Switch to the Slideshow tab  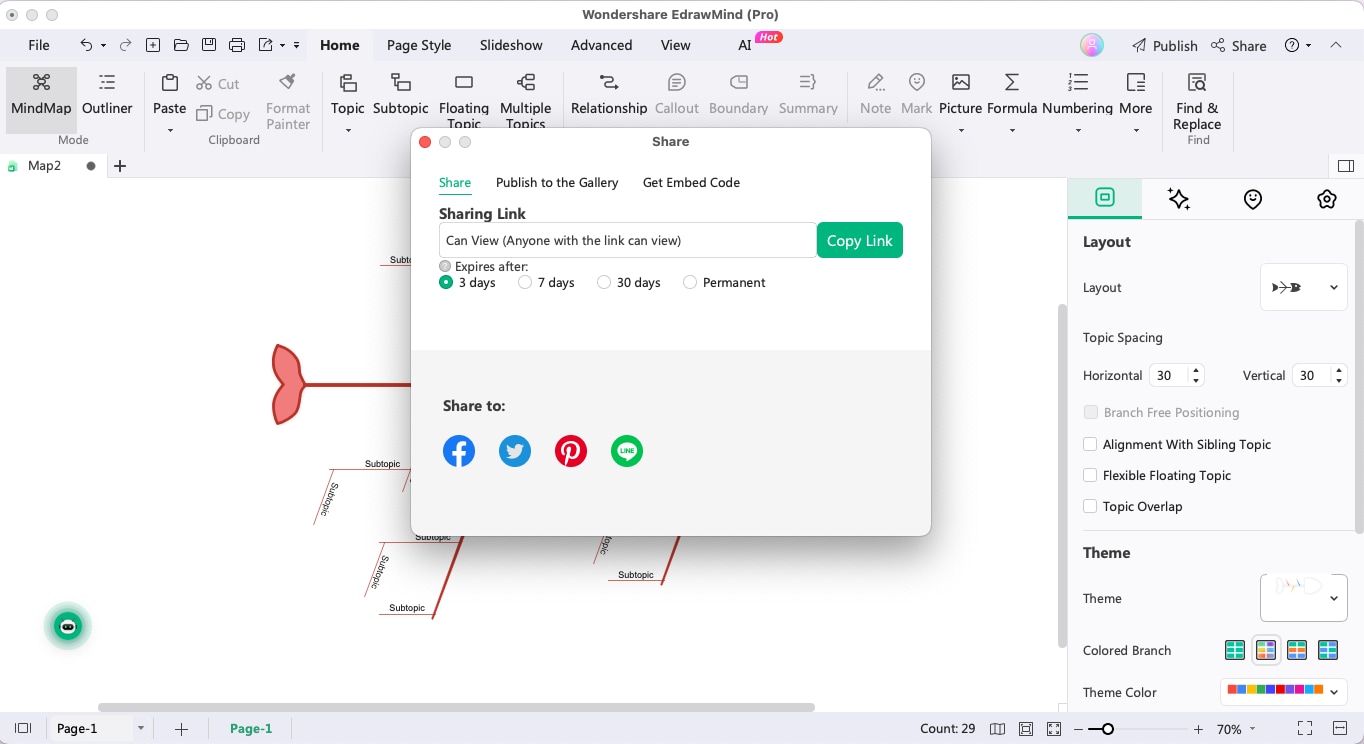point(511,45)
